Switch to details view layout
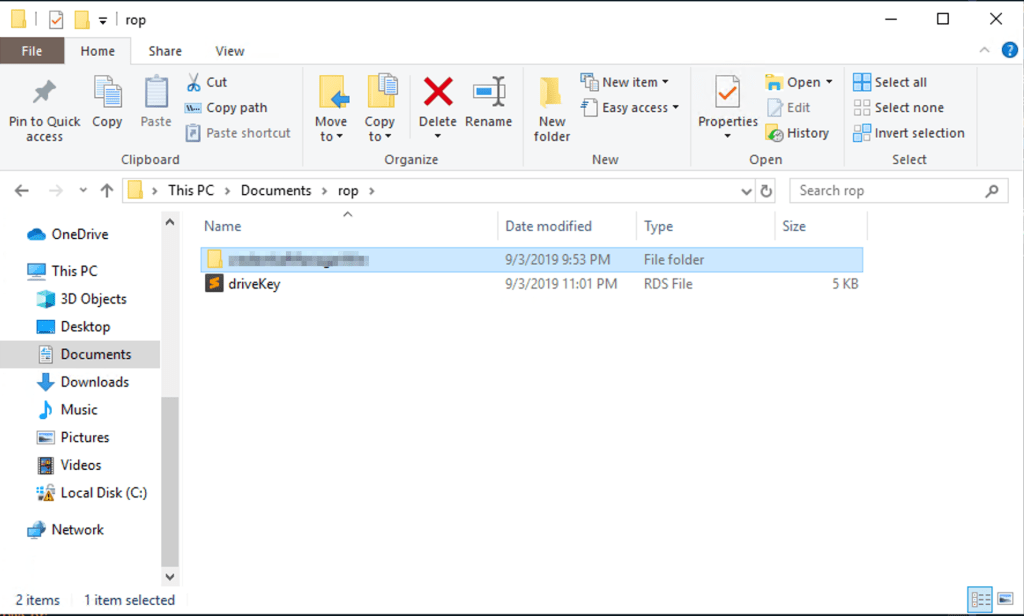This screenshot has height=616, width=1024. click(981, 600)
